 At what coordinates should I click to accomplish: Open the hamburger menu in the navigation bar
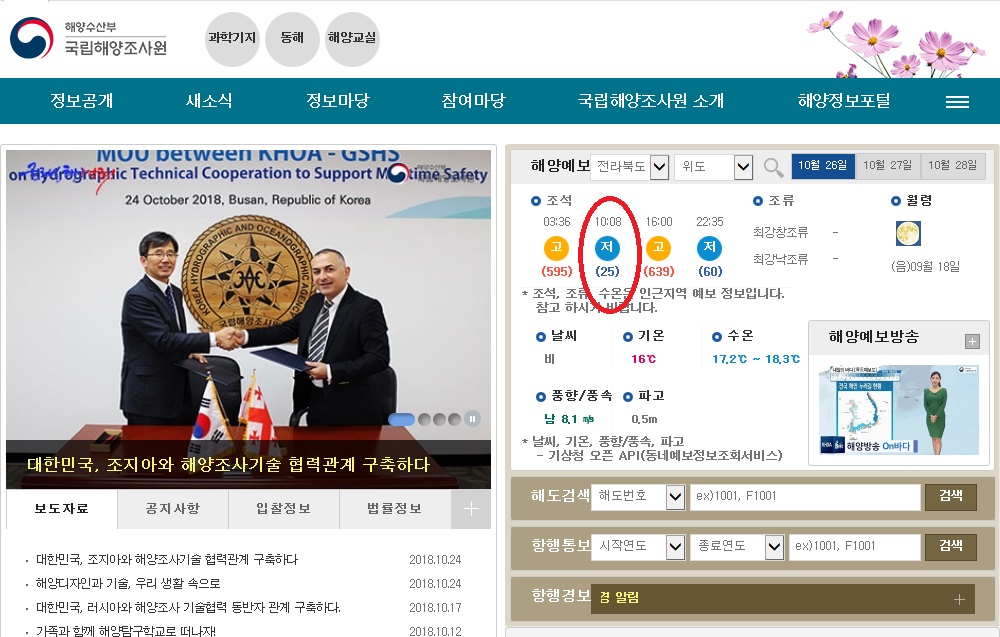957,100
